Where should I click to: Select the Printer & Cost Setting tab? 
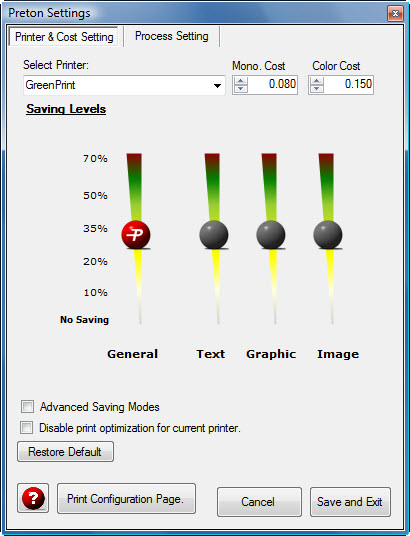click(x=64, y=37)
